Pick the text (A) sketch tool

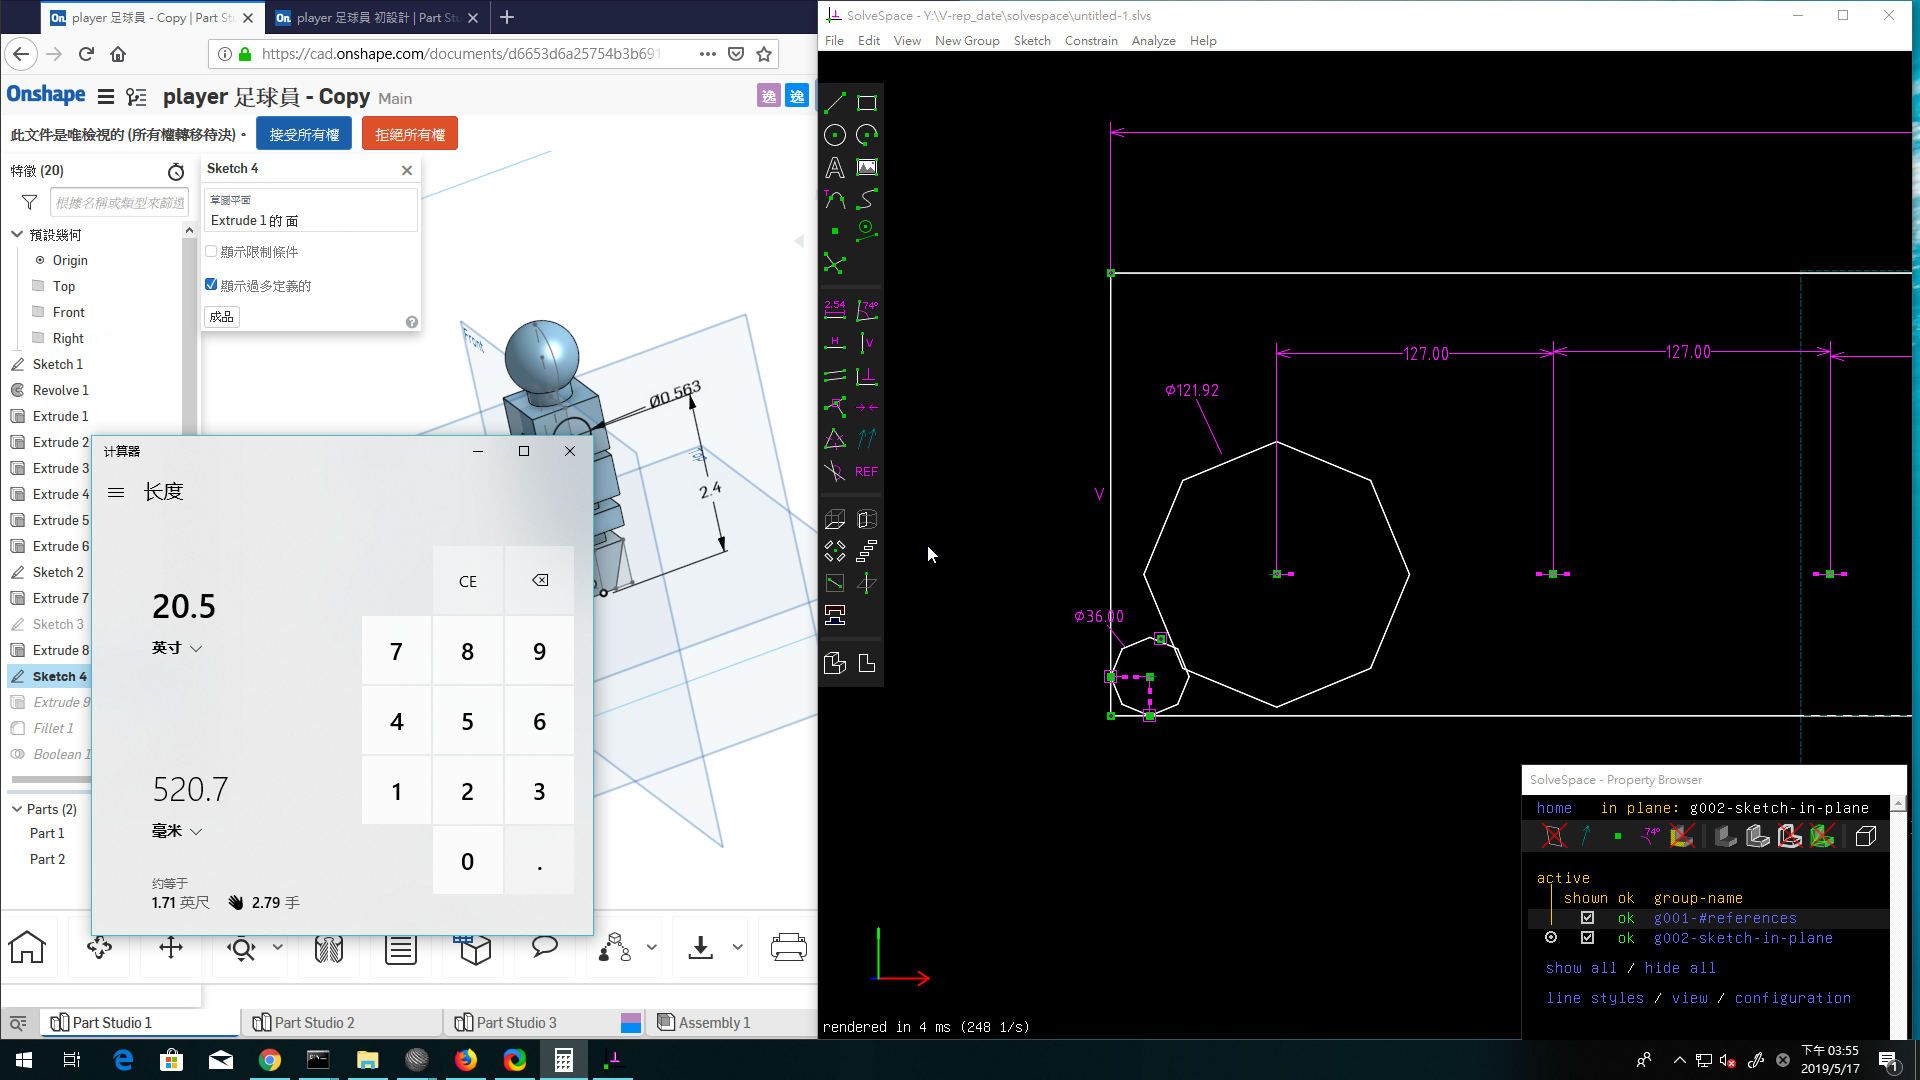834,167
